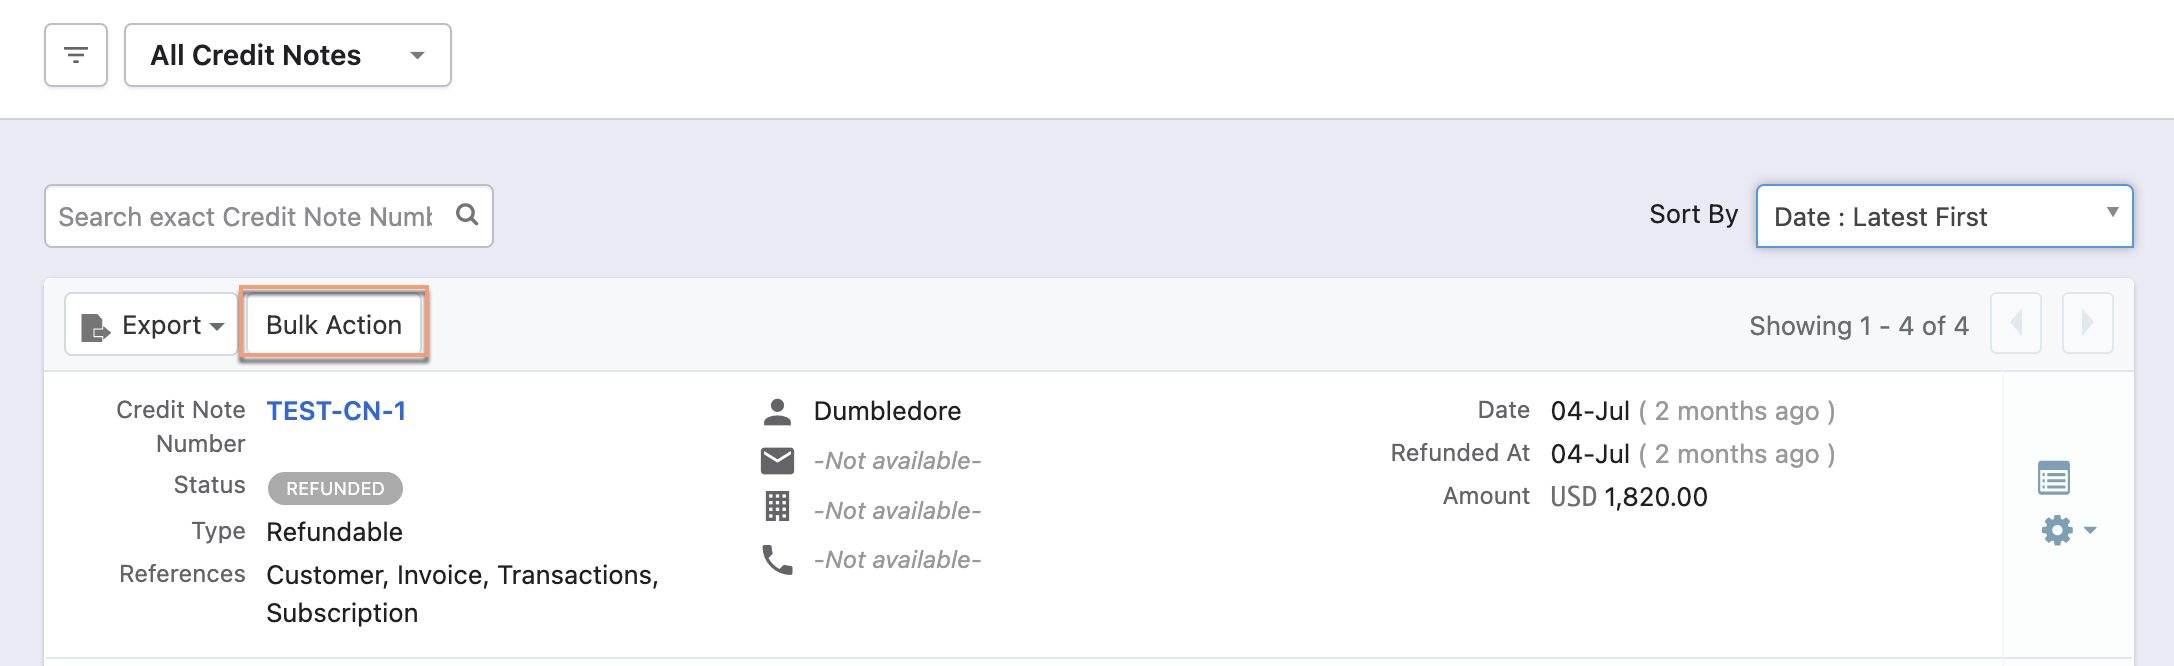Click the Showing 1 - 4 of 4 text

click(1859, 326)
